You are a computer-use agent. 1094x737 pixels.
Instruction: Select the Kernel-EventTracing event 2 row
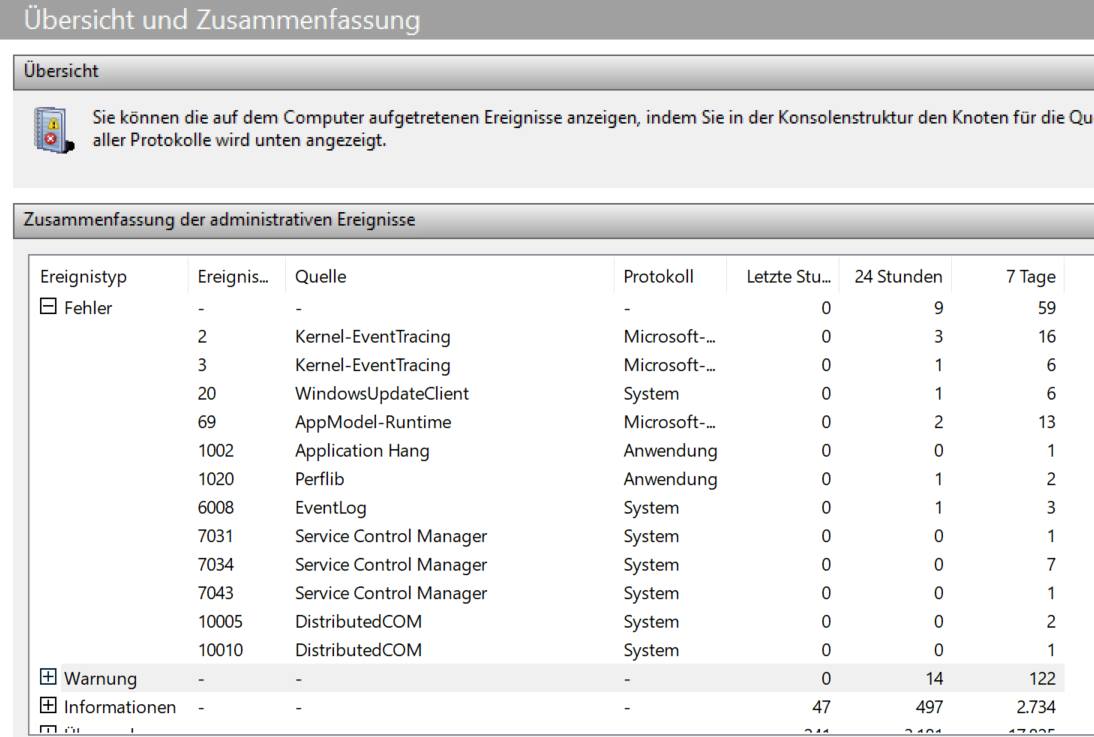[372, 337]
